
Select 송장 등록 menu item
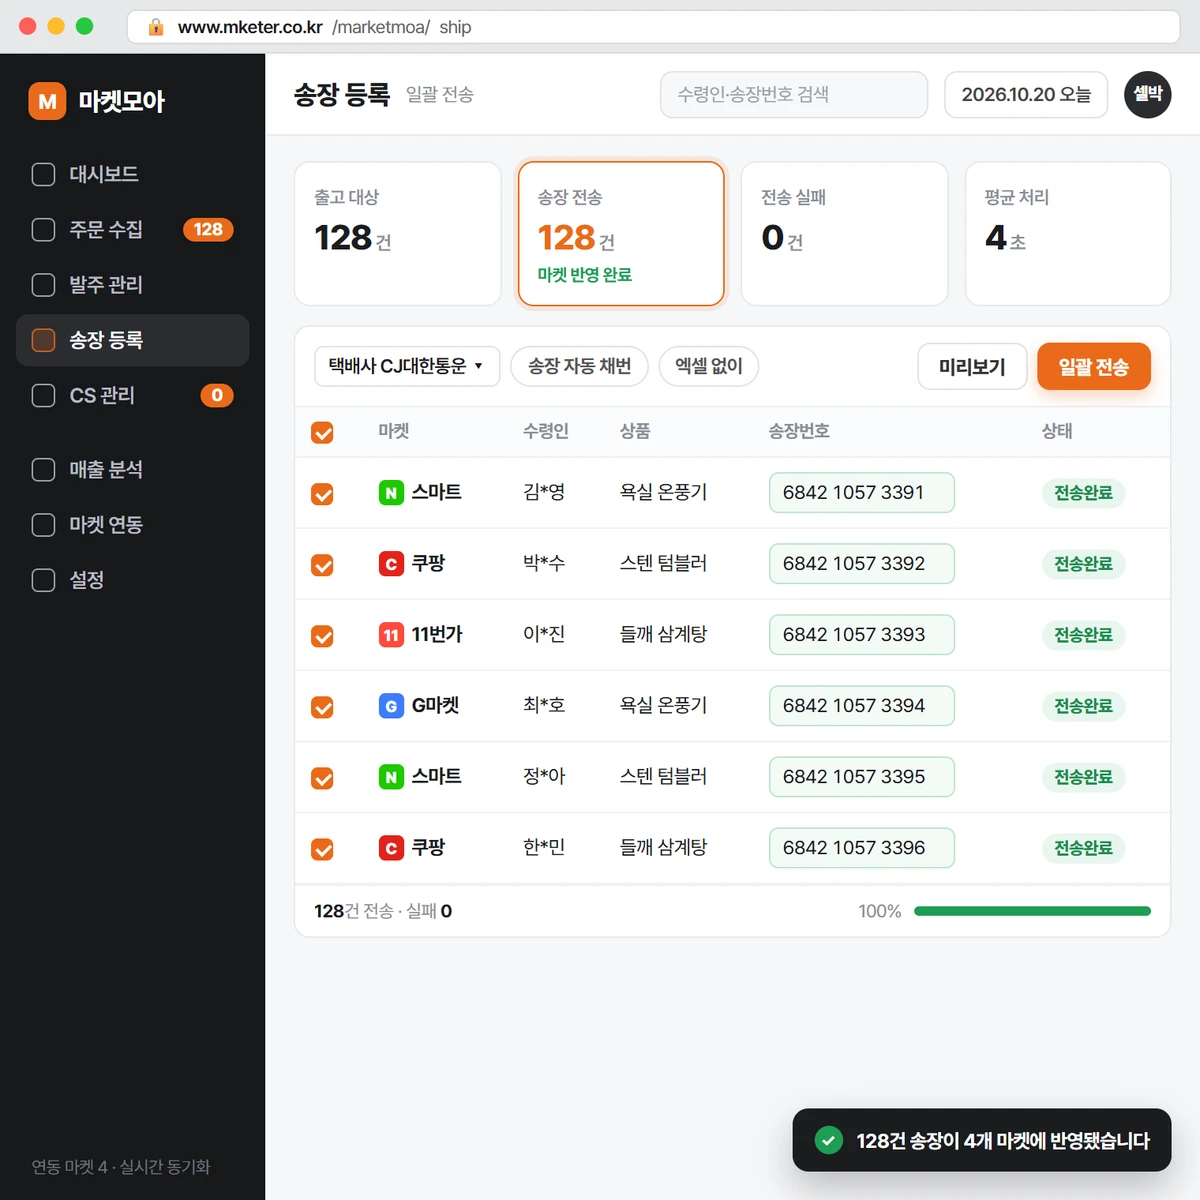coord(132,340)
